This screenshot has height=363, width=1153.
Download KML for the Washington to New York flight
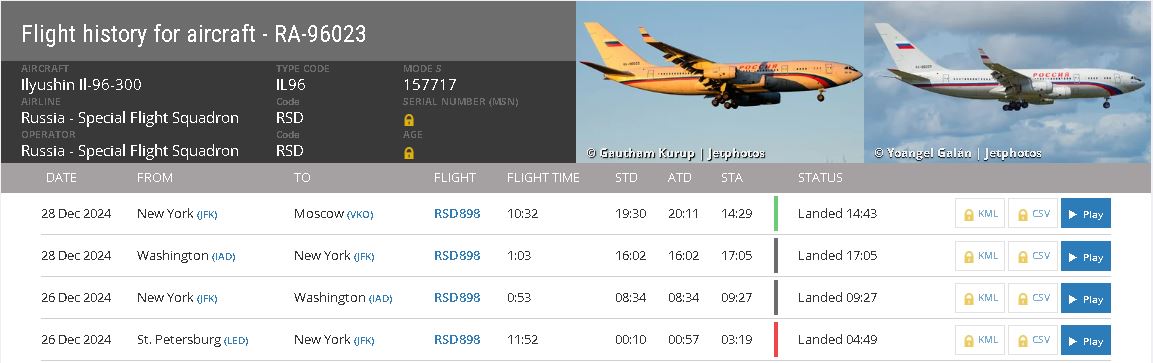coord(979,256)
